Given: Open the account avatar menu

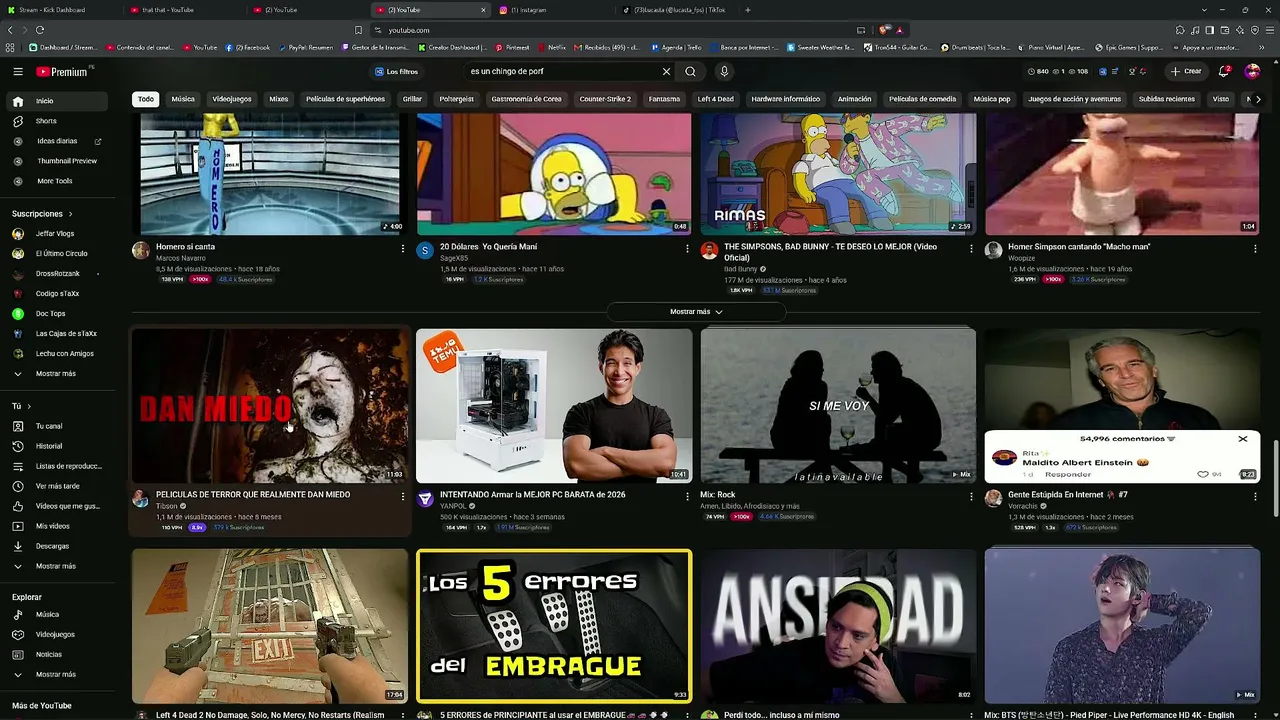Looking at the screenshot, I should (1252, 72).
